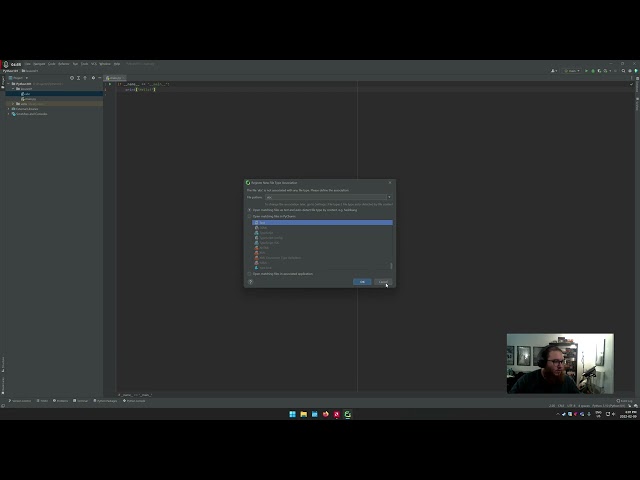Expand the File pattern dropdown arrow
This screenshot has width=640, height=480.
389,197
